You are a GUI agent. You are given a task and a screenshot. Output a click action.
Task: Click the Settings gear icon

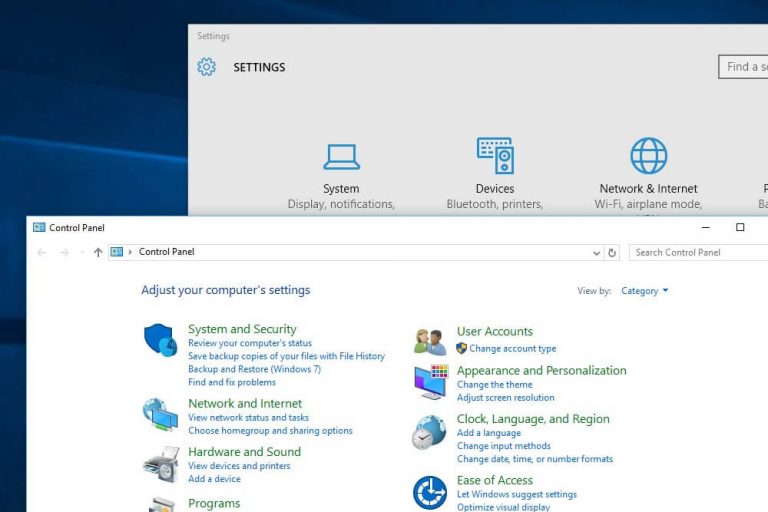pyautogui.click(x=206, y=67)
